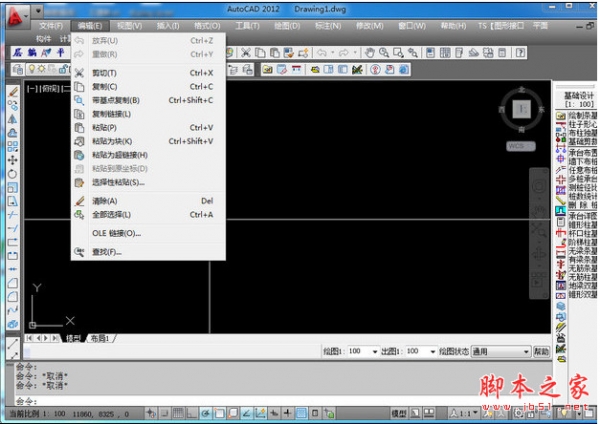Choose 全部选择(L) from the Edit menu
Image resolution: width=600 pixels, height=424 pixels.
point(148,215)
